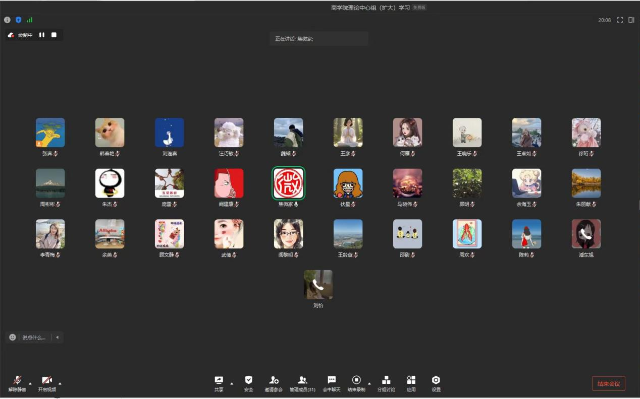Open the meeting info icon at top left
This screenshot has width=640, height=399.
point(7,20)
